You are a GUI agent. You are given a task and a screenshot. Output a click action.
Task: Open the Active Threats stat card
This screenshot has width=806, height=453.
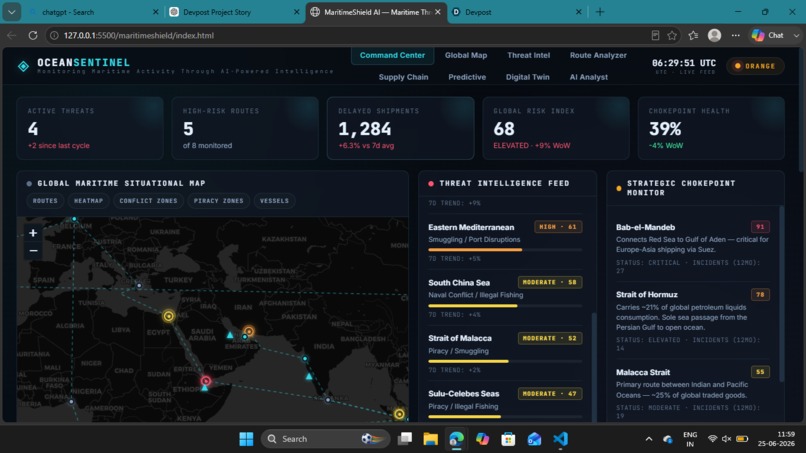(x=90, y=128)
